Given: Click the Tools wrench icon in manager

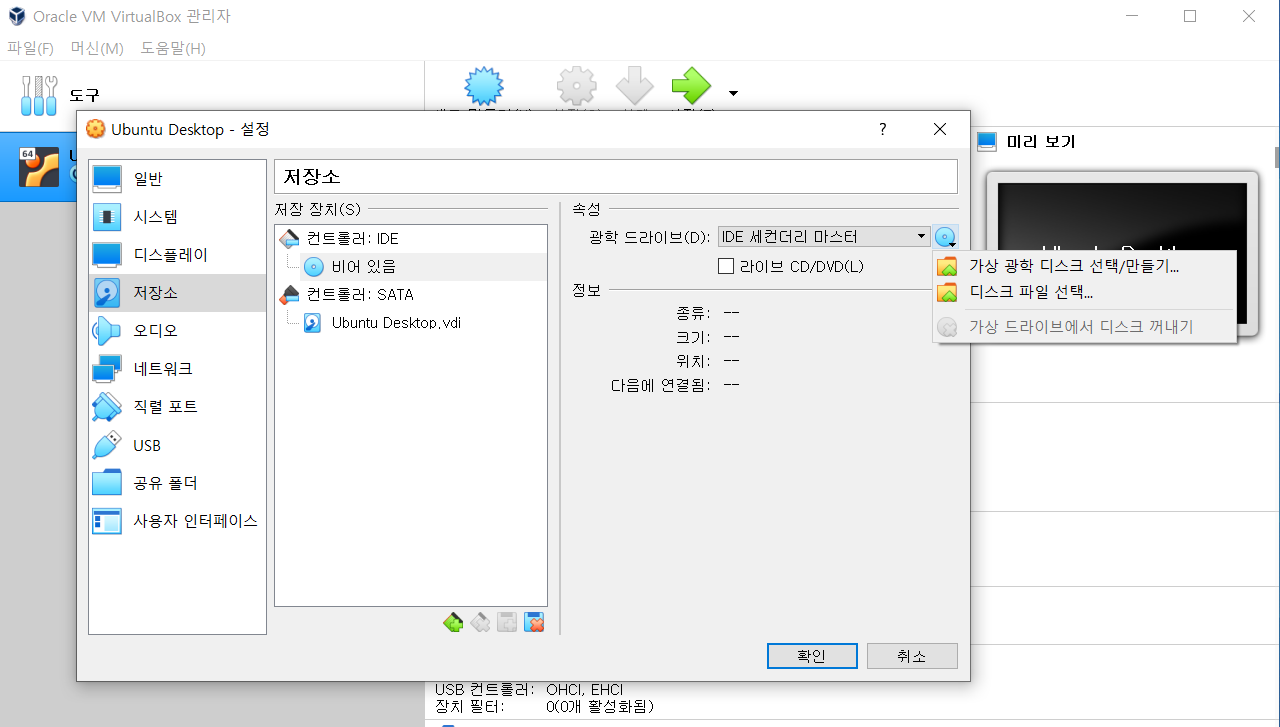Looking at the screenshot, I should point(40,95).
